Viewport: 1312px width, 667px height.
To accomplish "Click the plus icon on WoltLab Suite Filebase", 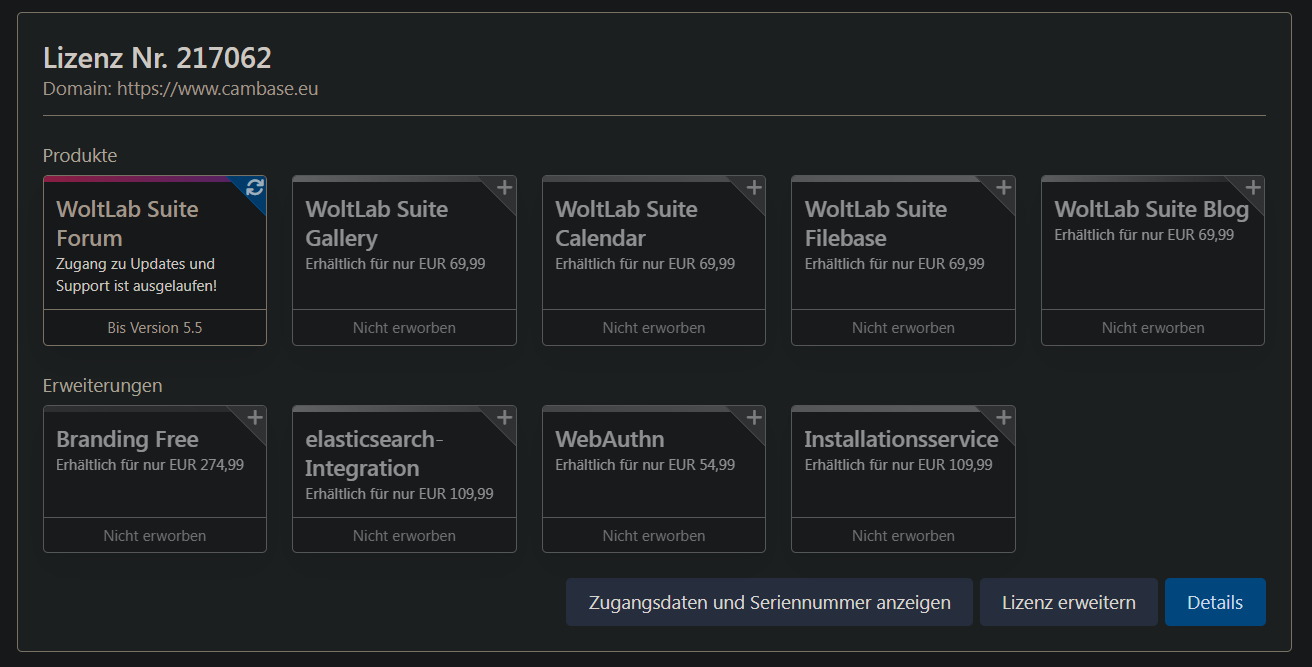I will 1004,187.
